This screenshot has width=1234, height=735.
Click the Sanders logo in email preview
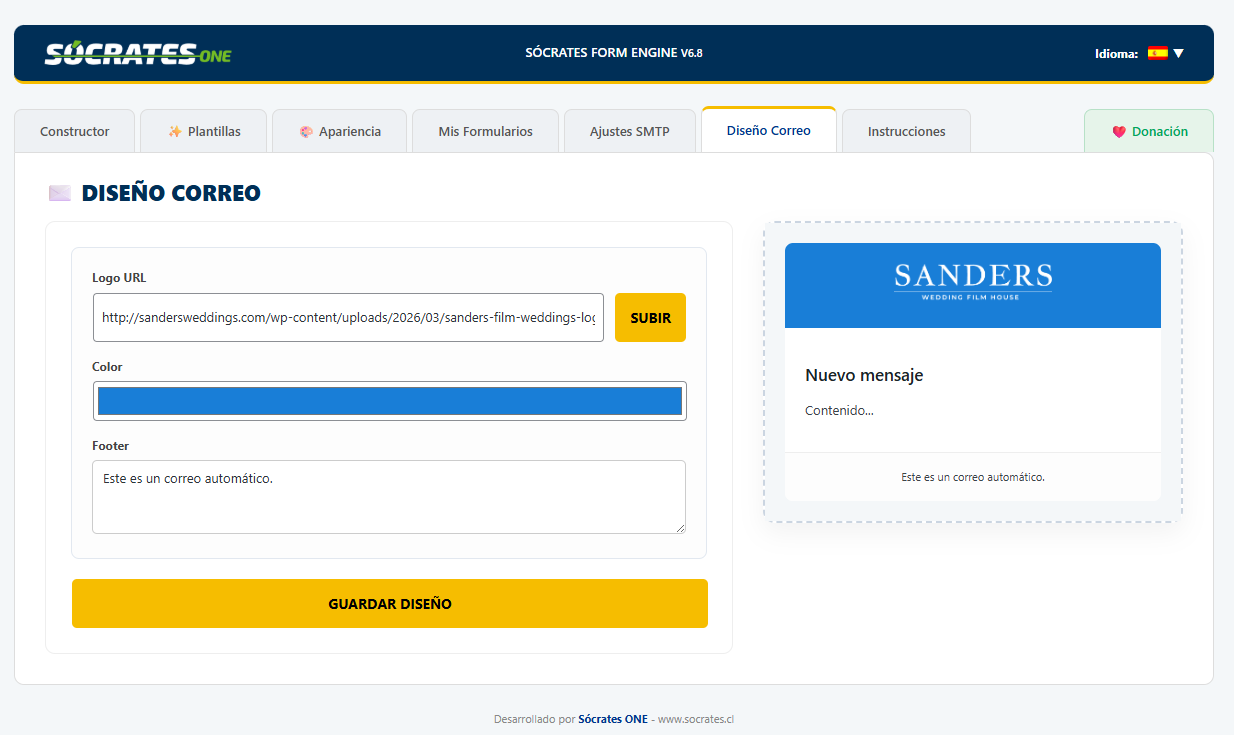[x=972, y=281]
